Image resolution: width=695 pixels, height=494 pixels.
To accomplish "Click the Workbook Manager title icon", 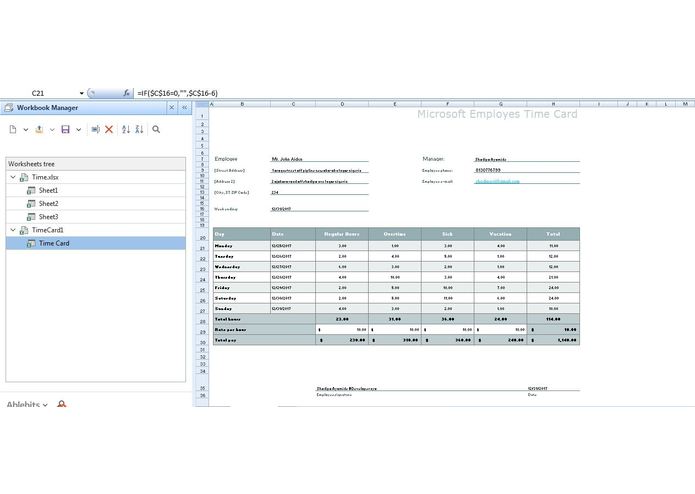I will (8, 108).
